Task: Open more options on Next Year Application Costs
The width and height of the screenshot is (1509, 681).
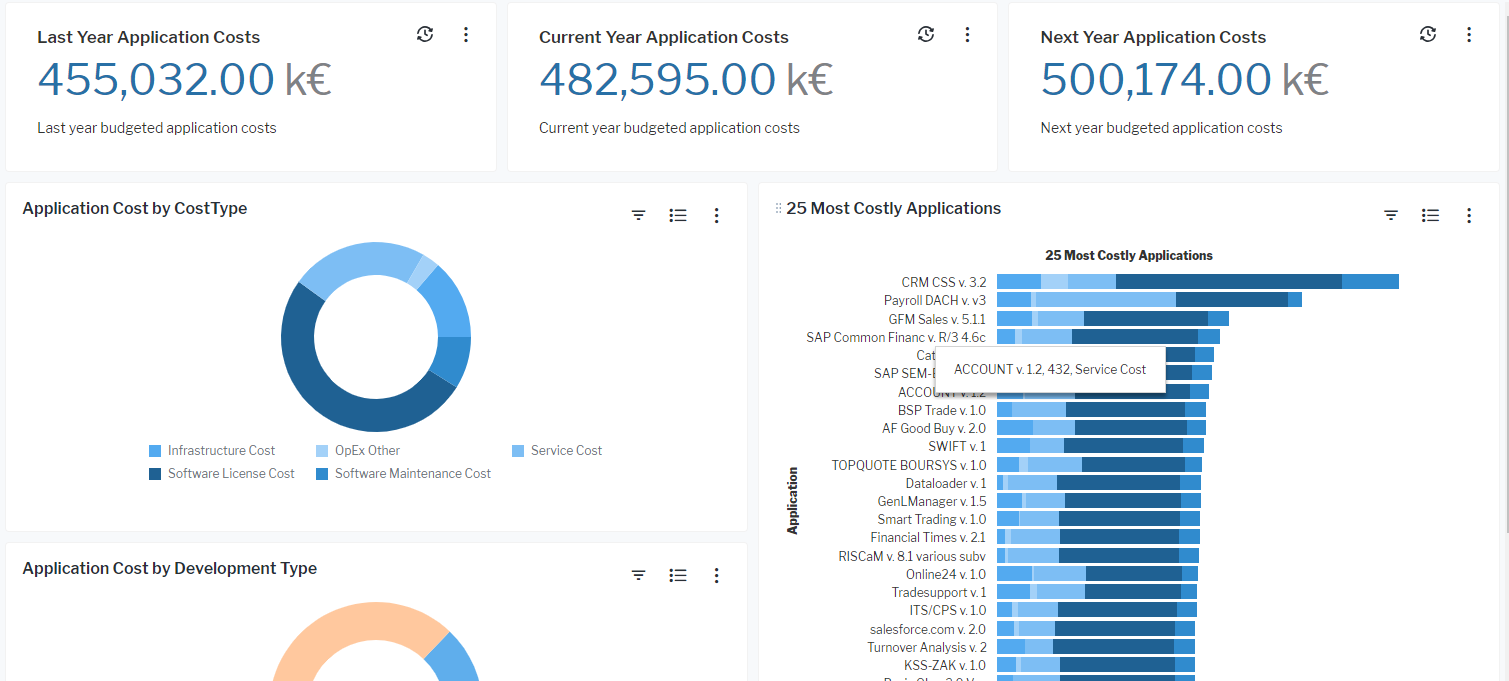Action: (1469, 35)
